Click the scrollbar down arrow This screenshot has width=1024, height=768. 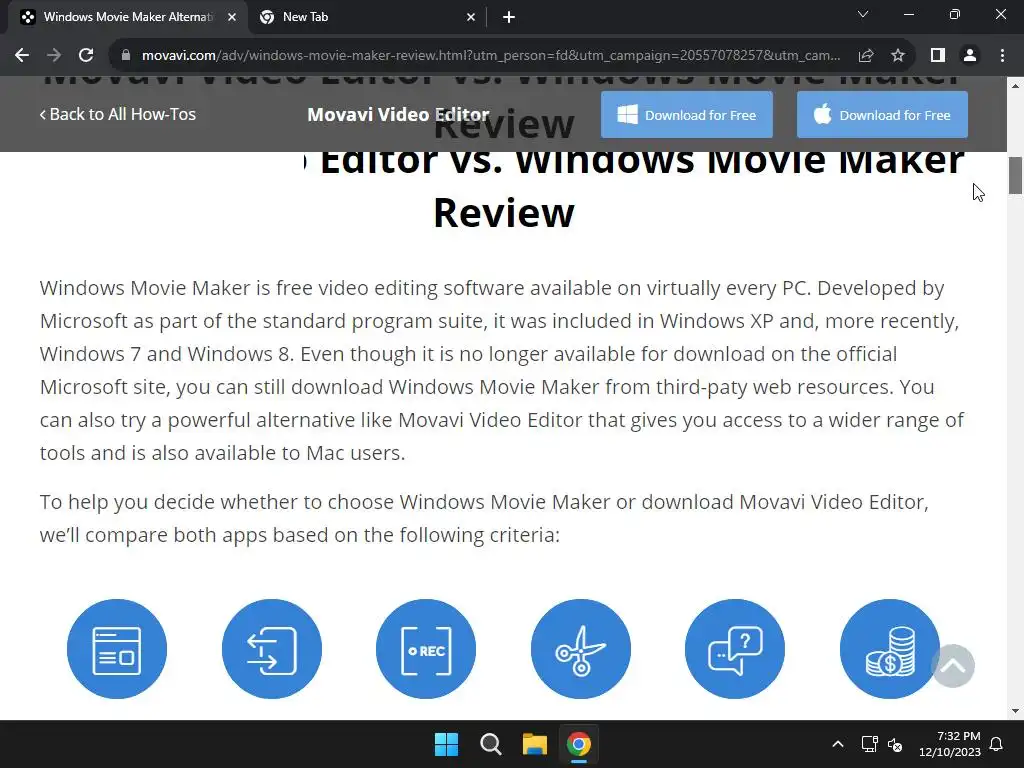click(1015, 711)
